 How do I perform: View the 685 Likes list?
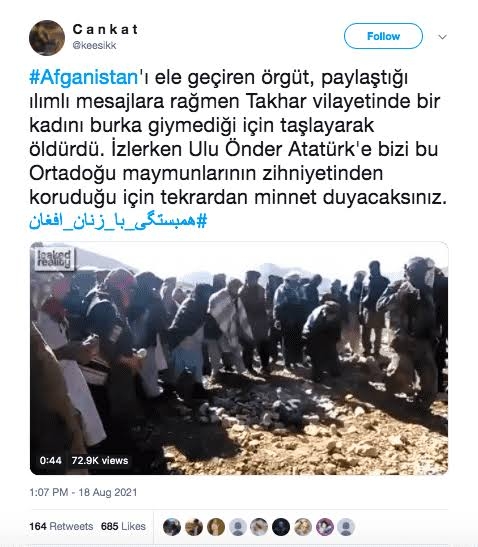point(123,526)
